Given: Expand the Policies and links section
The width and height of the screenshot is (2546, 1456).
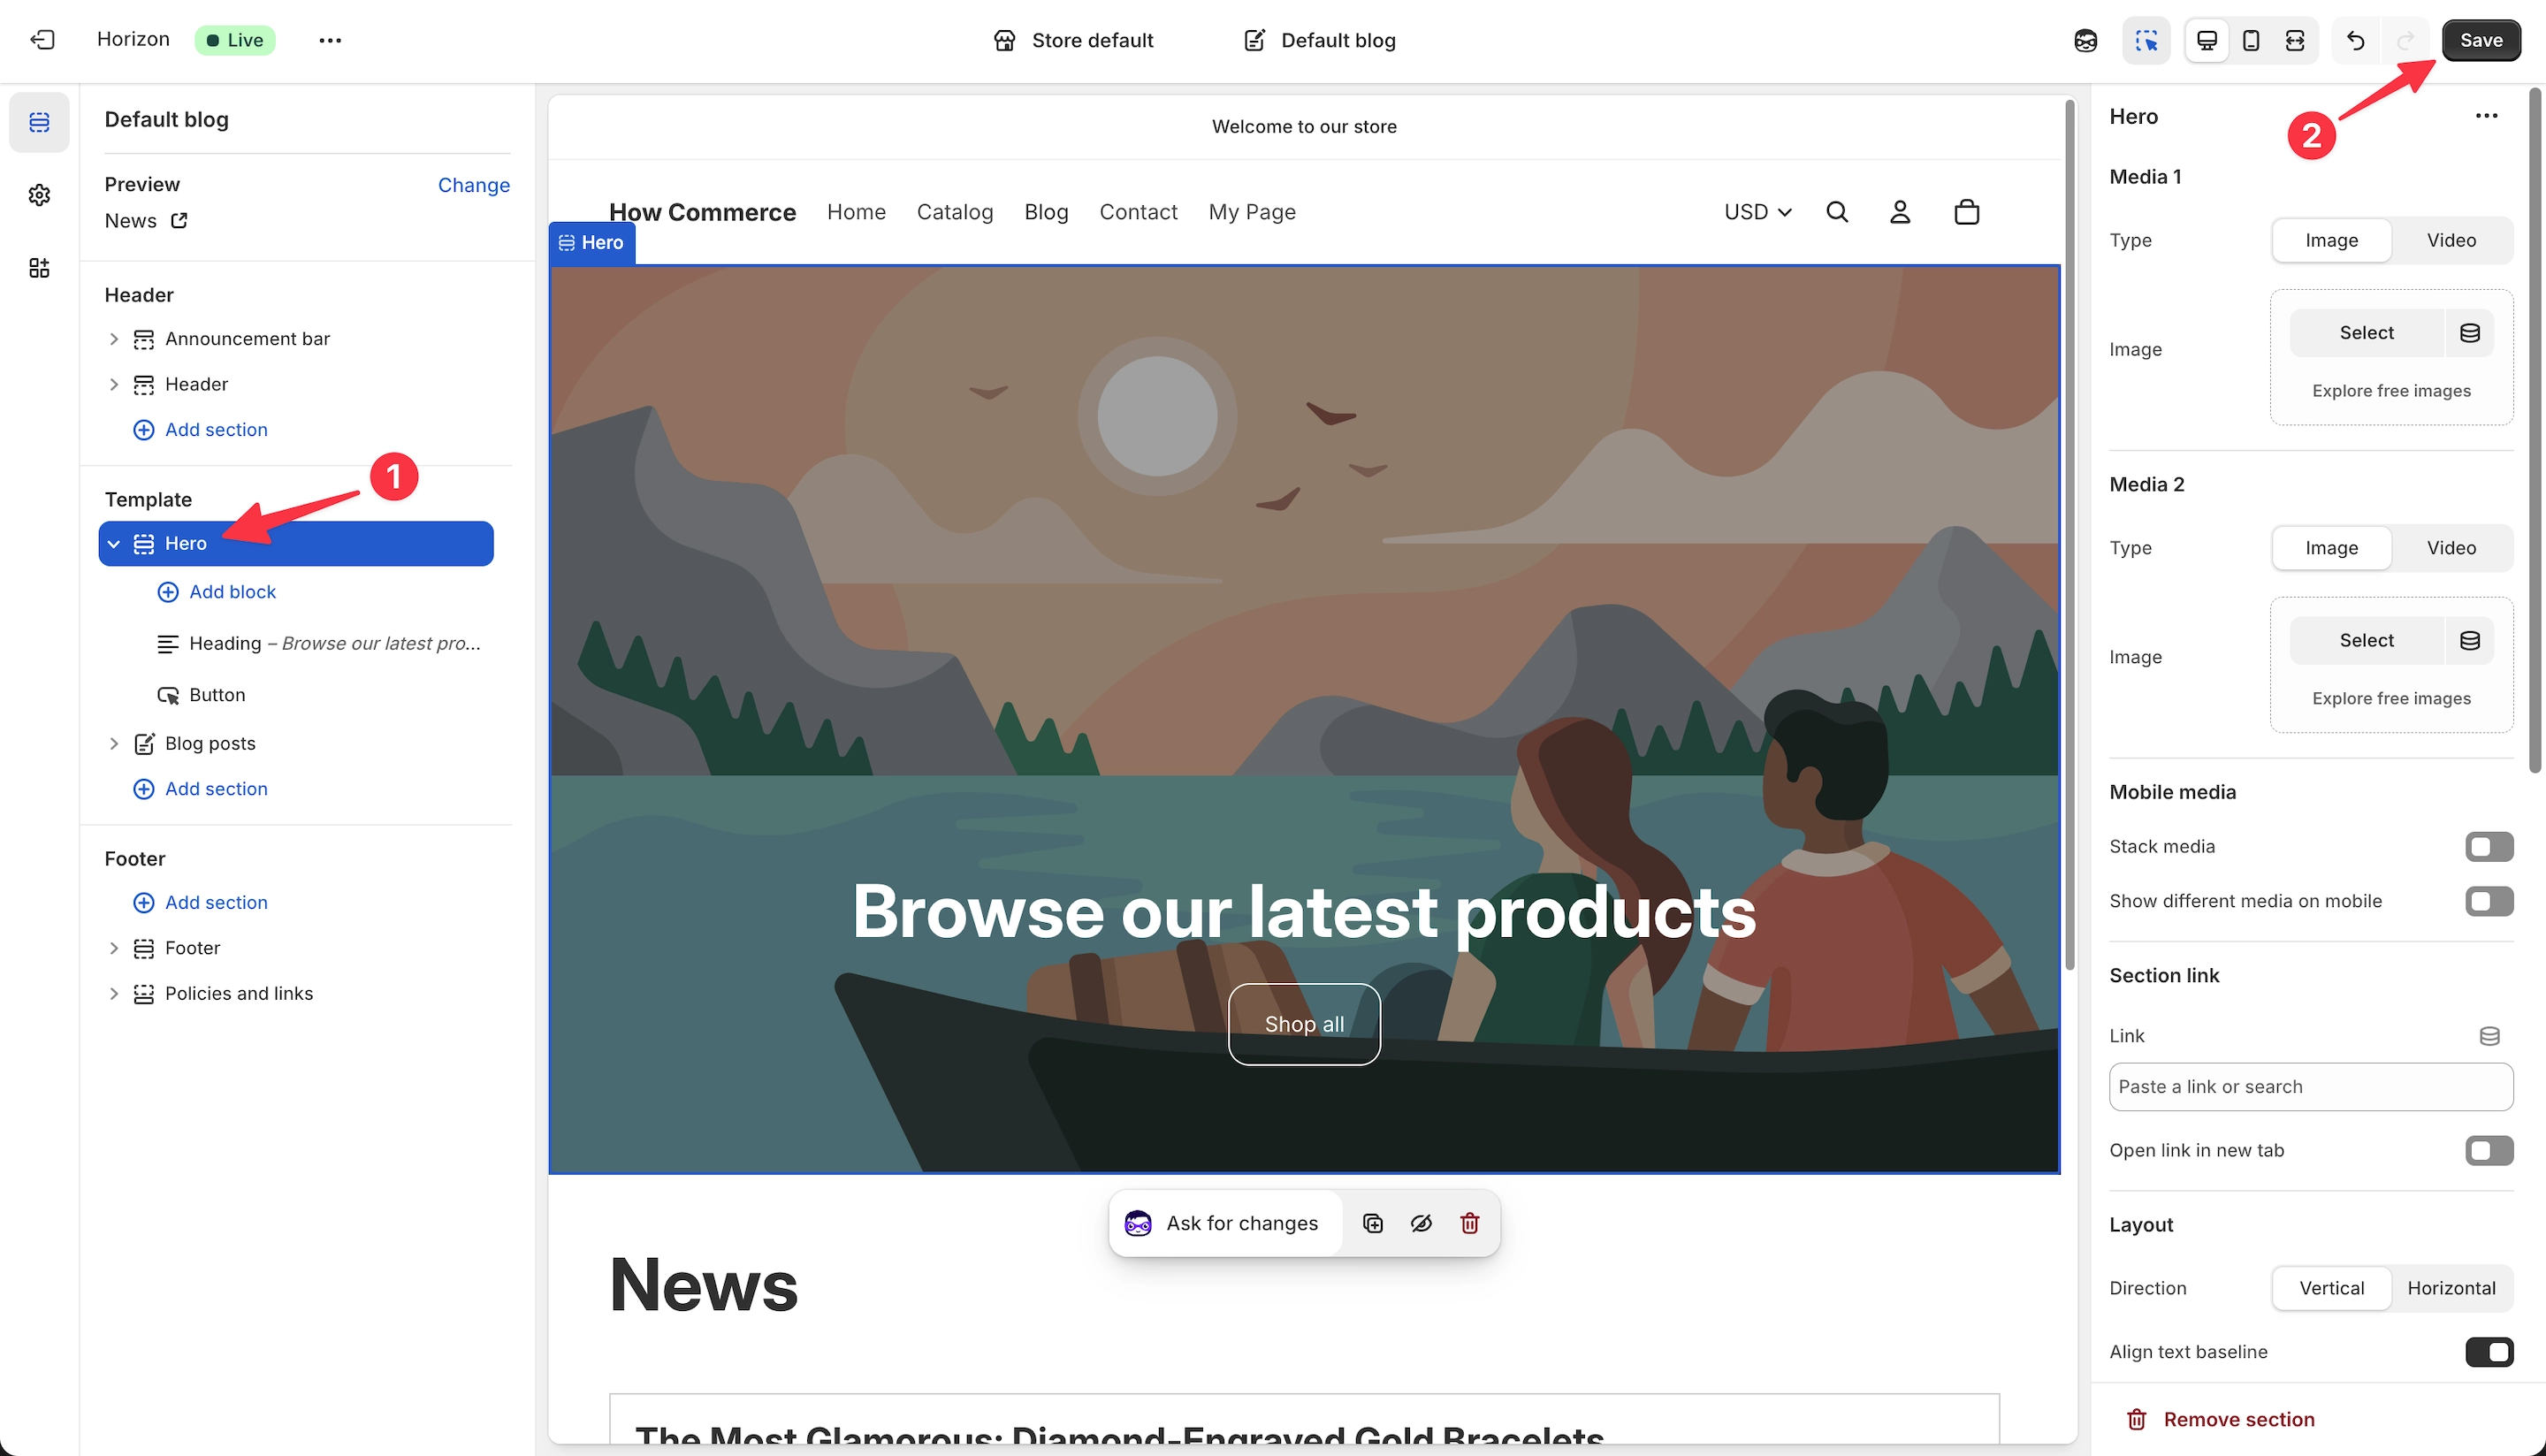Looking at the screenshot, I should (x=113, y=994).
